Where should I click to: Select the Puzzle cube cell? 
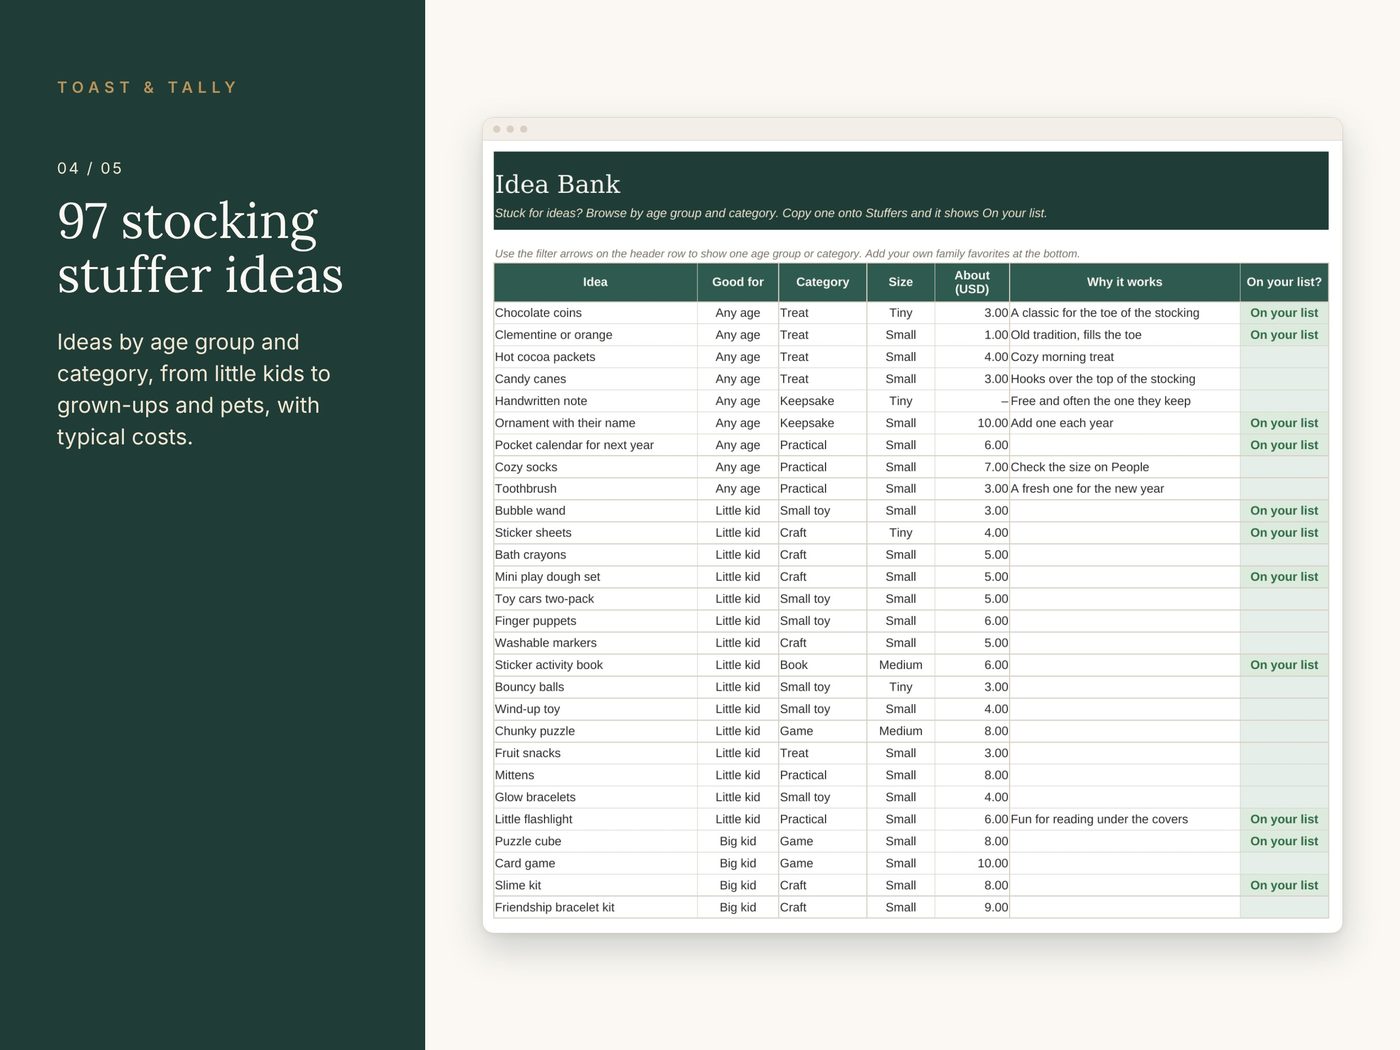pyautogui.click(x=595, y=841)
